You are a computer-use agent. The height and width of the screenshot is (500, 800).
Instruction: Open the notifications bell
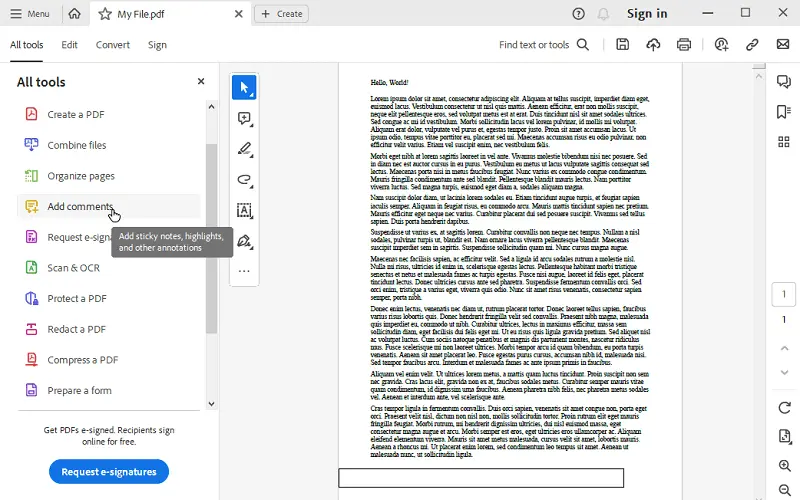(x=603, y=14)
